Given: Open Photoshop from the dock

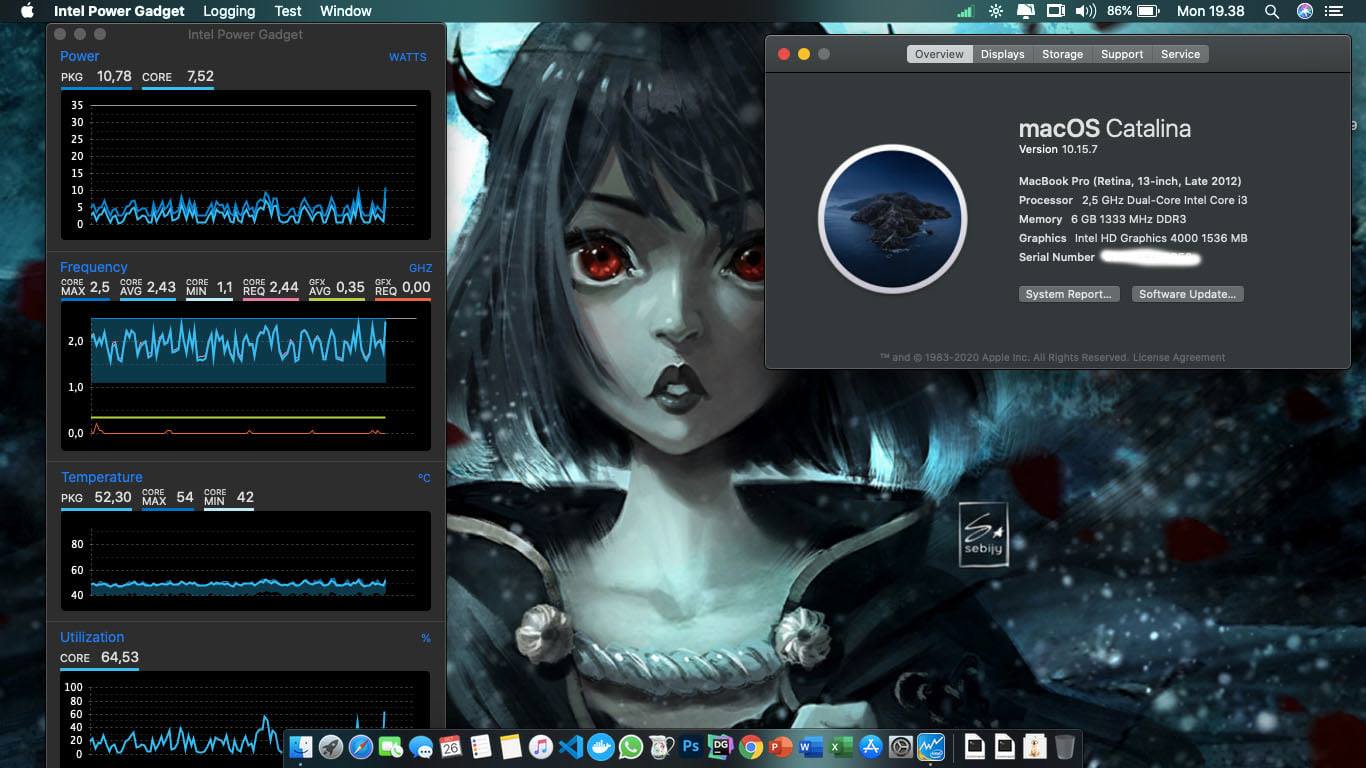Looking at the screenshot, I should [x=691, y=747].
